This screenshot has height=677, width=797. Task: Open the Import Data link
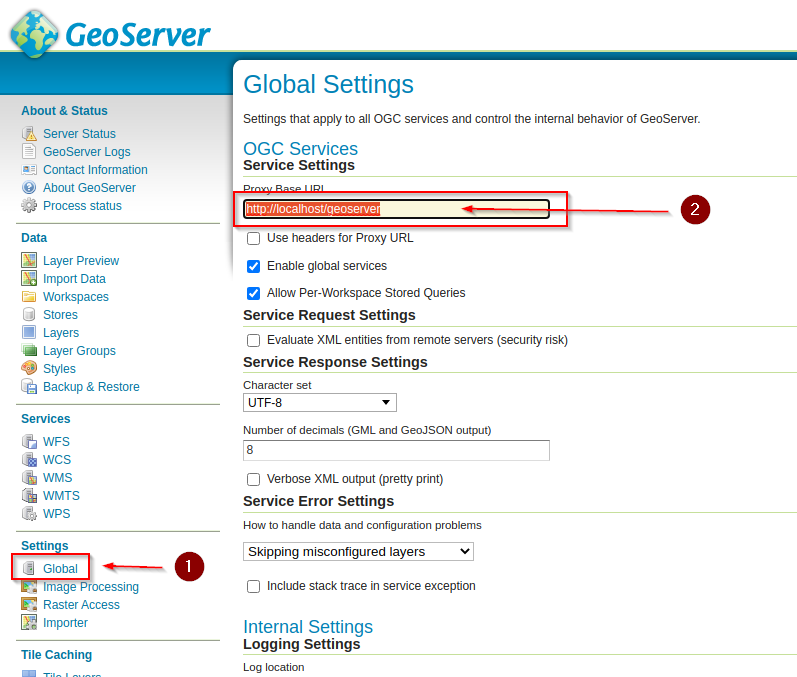[x=74, y=279]
